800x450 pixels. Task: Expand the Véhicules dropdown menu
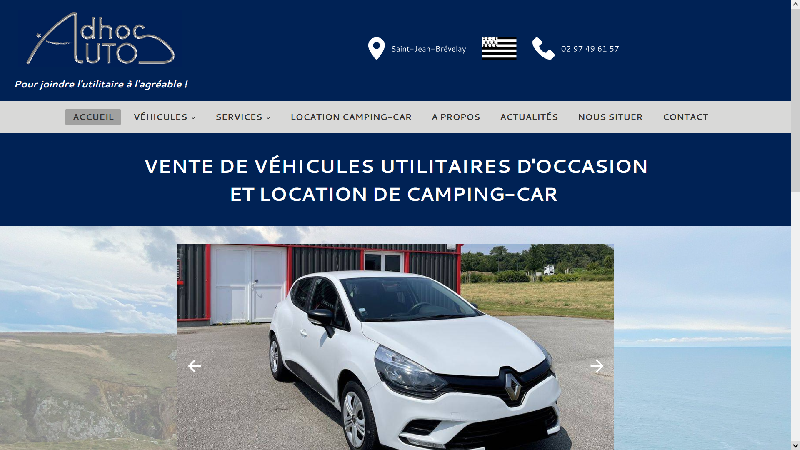164,117
